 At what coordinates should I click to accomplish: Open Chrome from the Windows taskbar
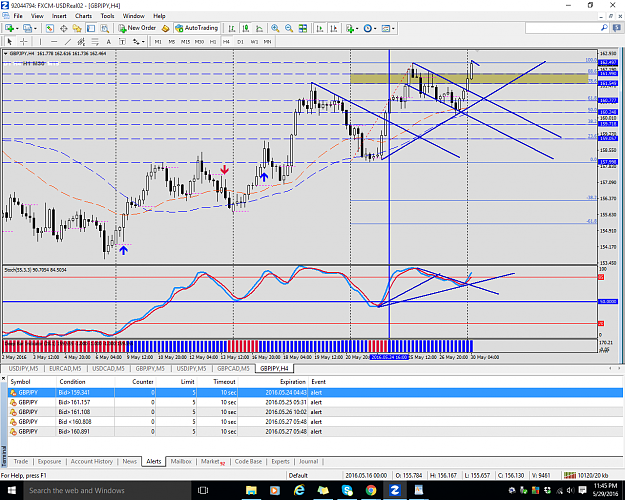pos(371,490)
